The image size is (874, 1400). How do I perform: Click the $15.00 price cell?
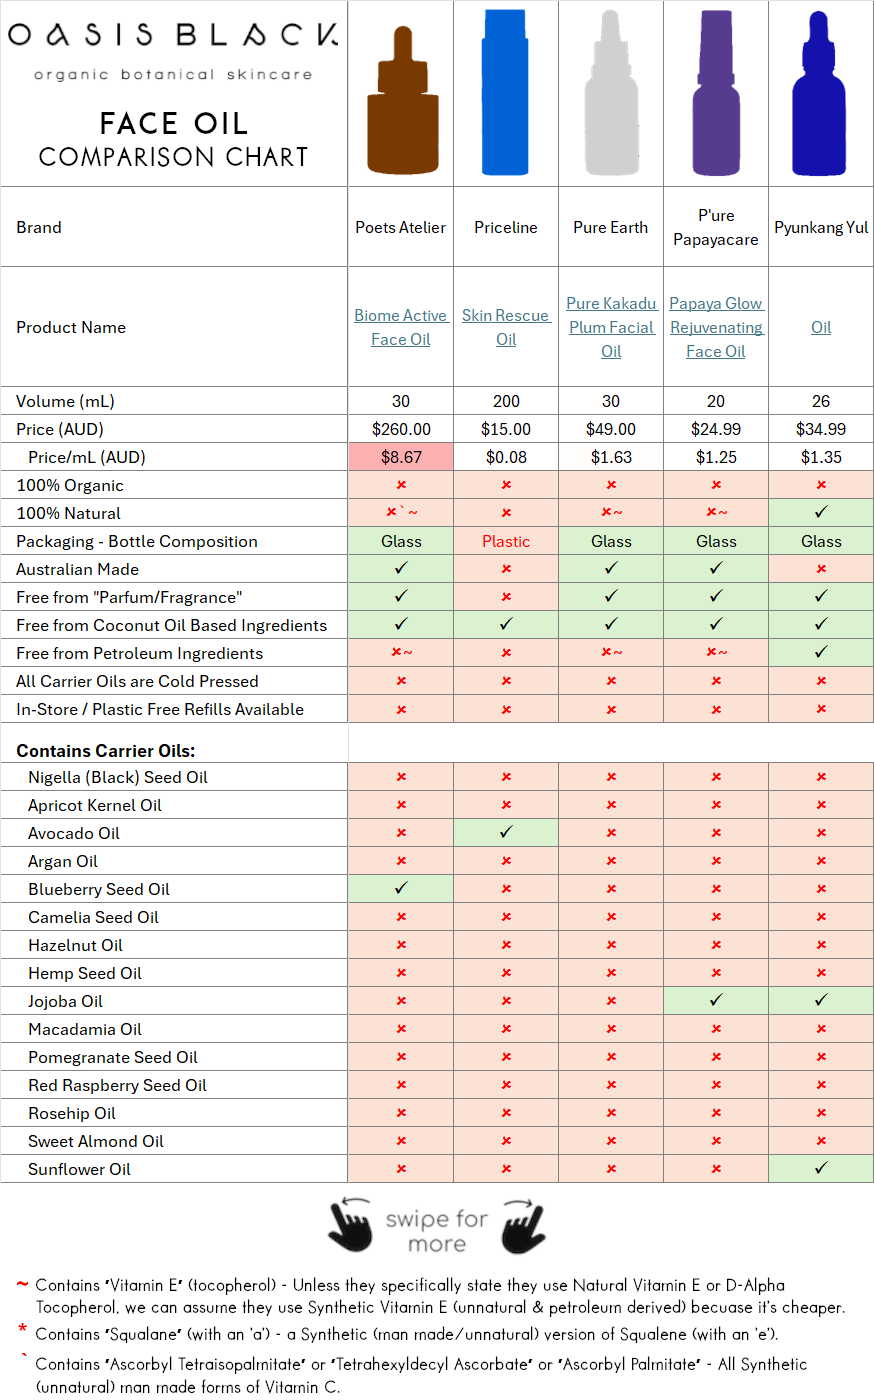[506, 429]
